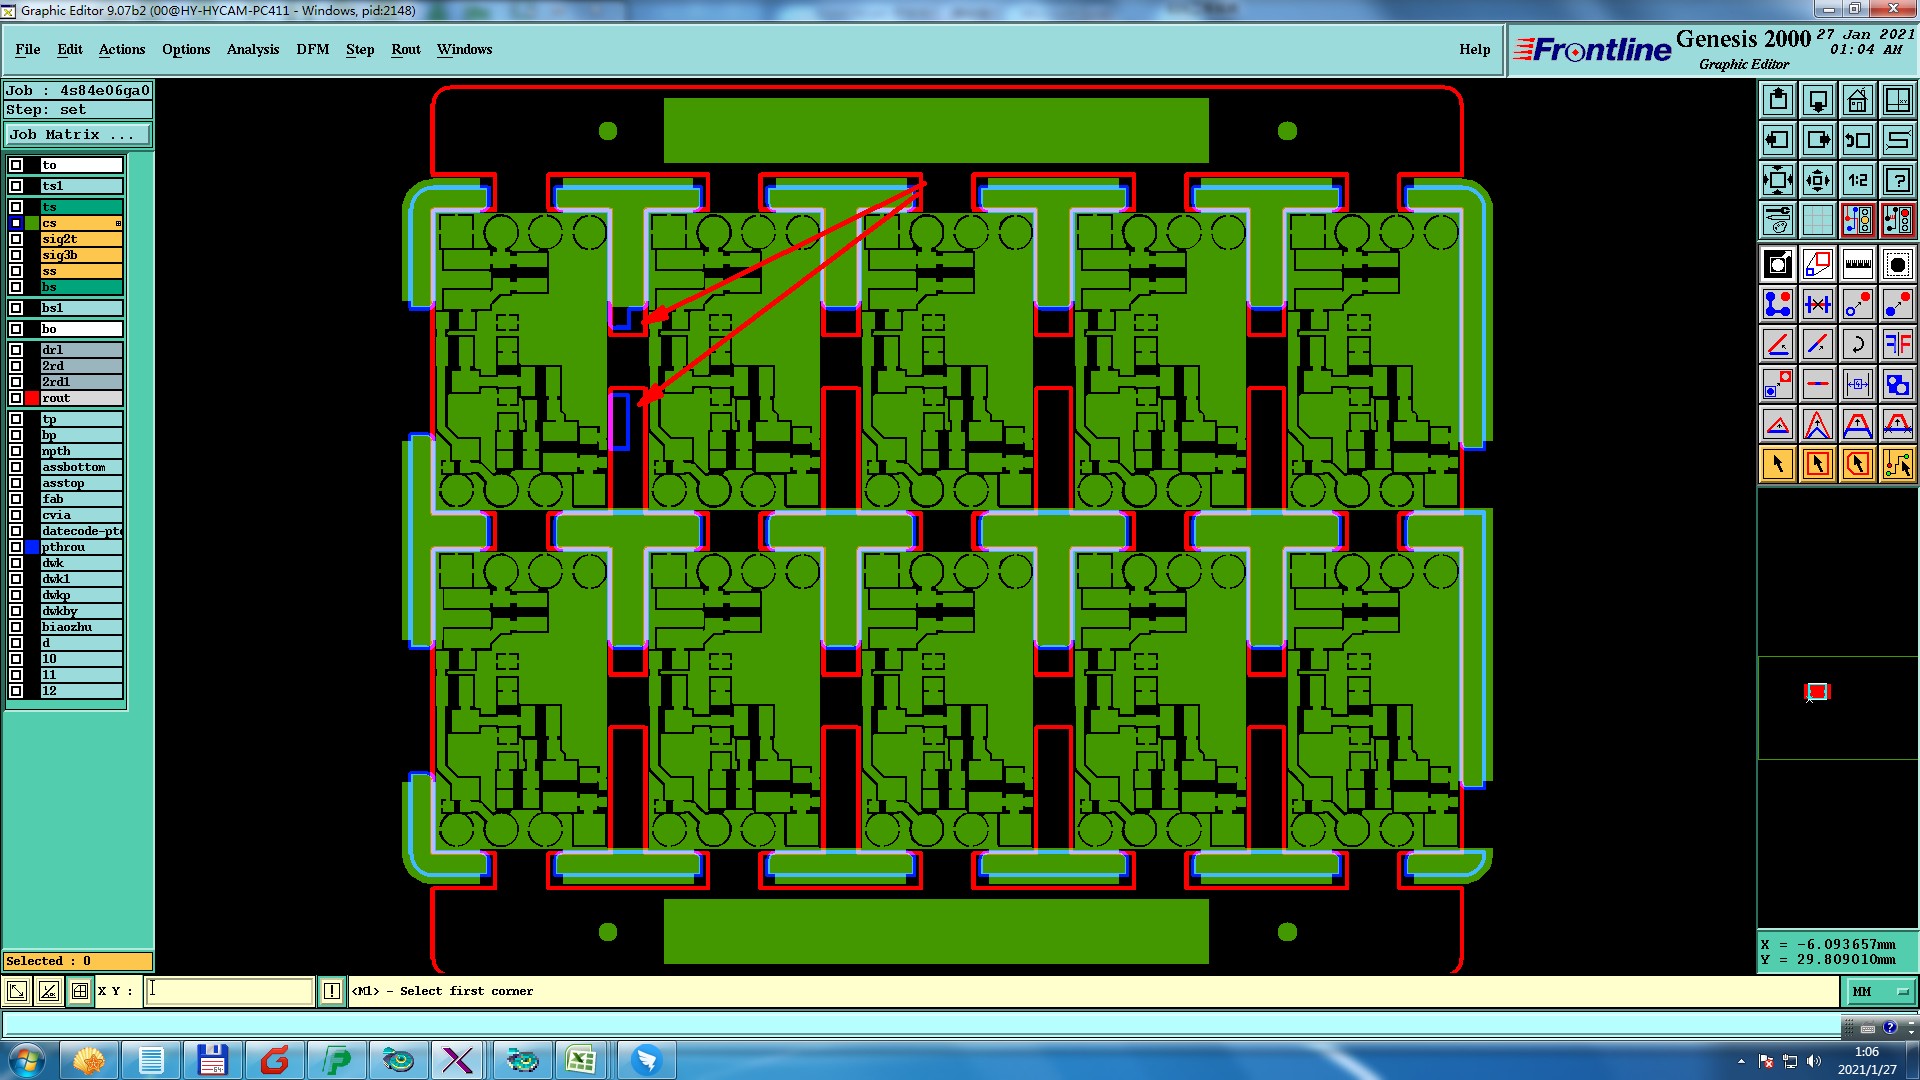
Task: Select the plain arrow pointer selection tool
Action: click(x=1777, y=464)
